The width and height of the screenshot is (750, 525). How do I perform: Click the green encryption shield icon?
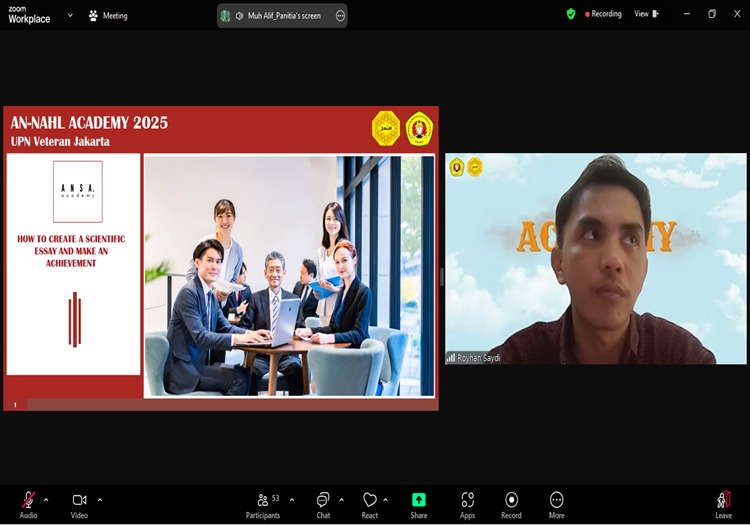(571, 14)
